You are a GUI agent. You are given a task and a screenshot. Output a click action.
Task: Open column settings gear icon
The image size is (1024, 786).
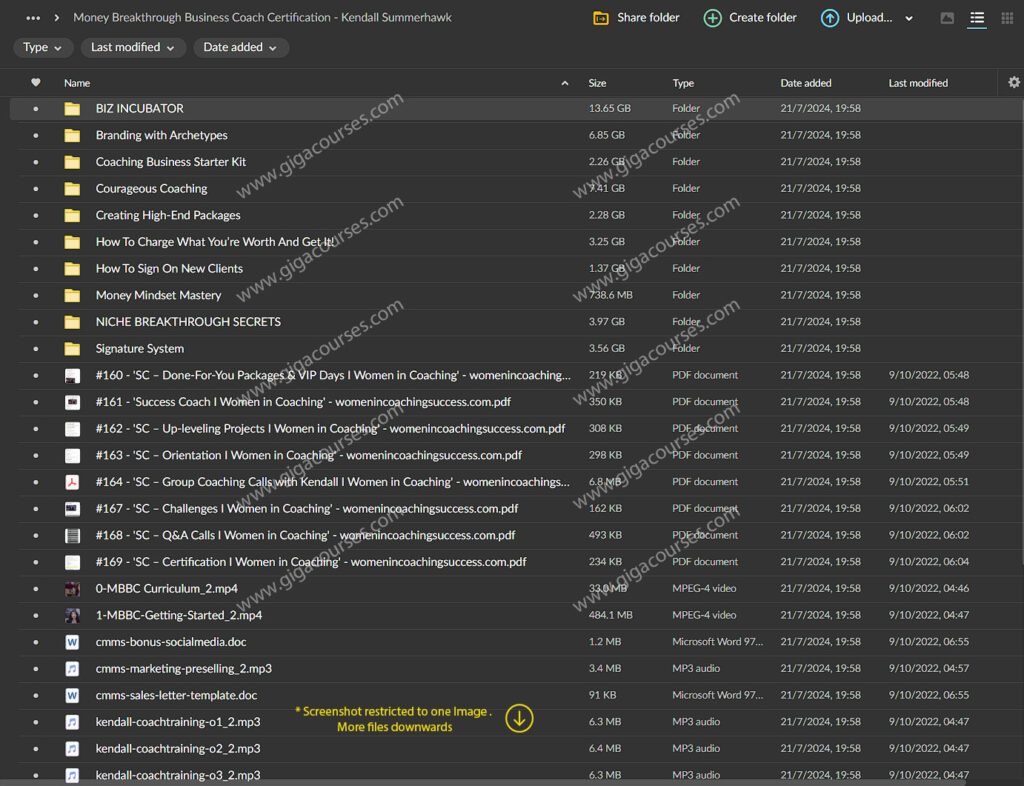(1013, 83)
